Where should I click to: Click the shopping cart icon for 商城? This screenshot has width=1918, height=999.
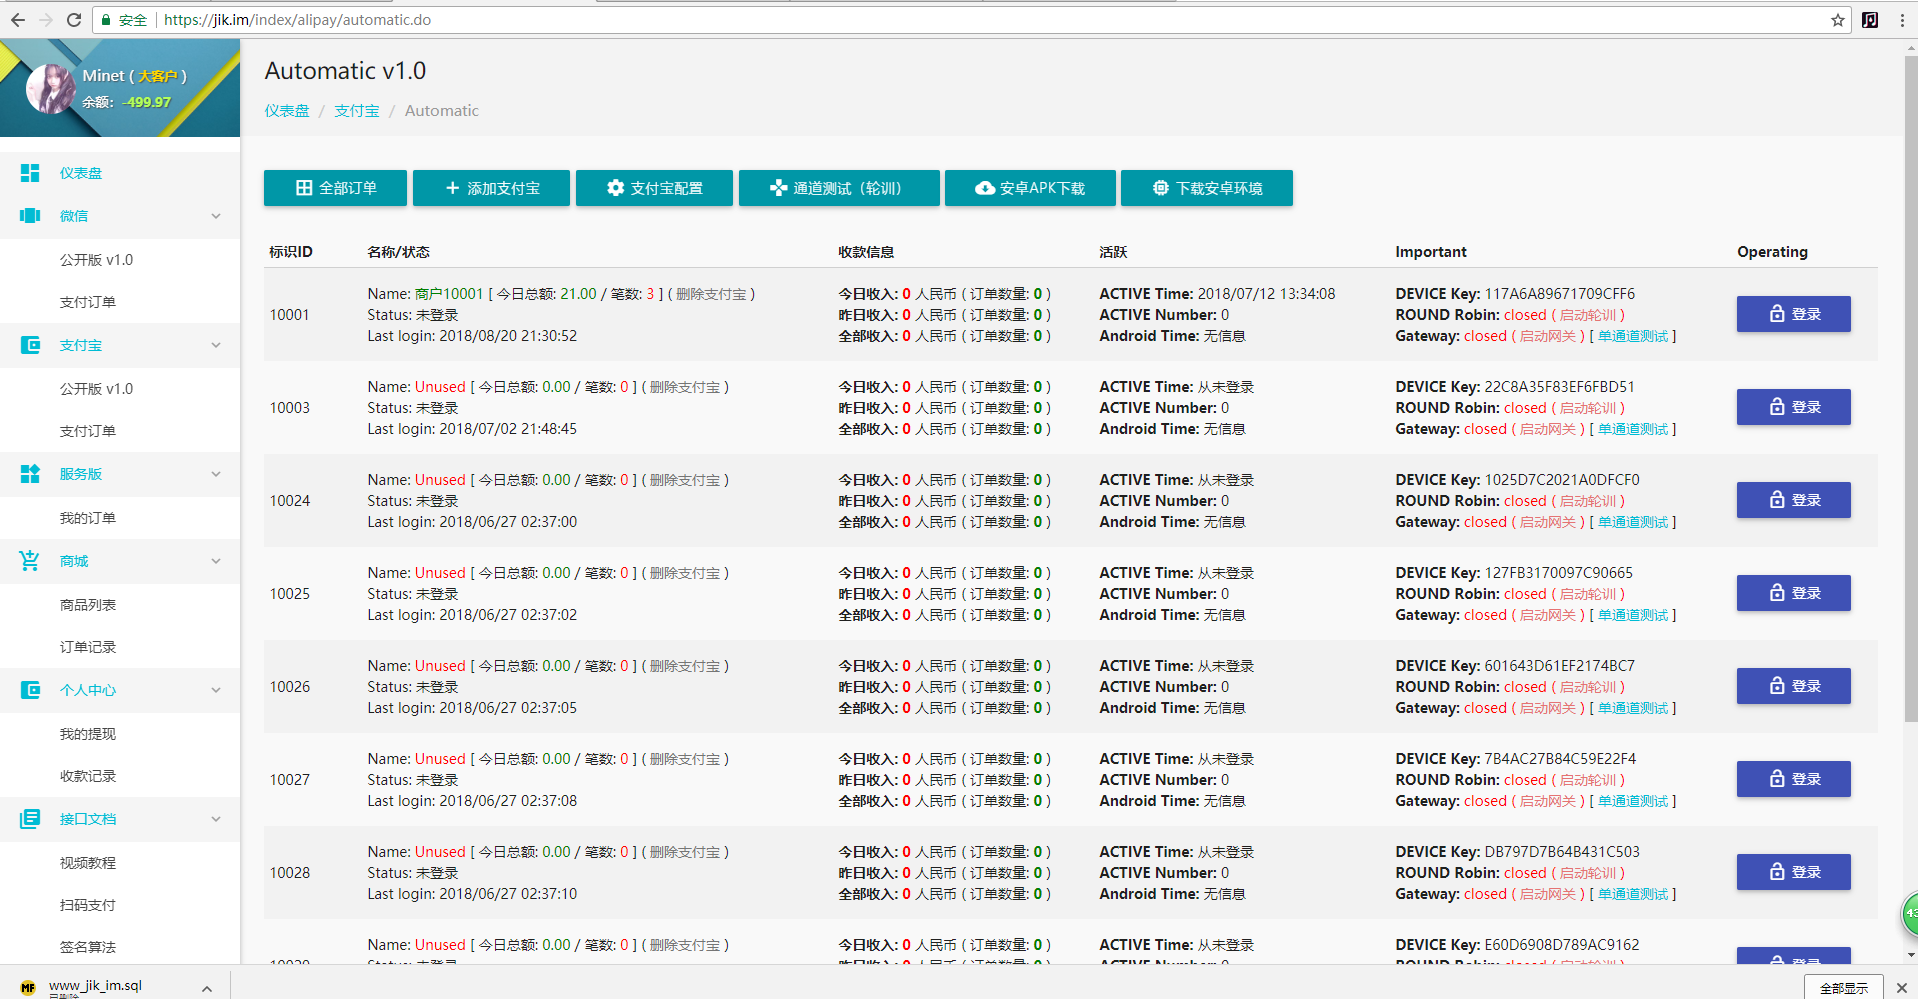30,561
